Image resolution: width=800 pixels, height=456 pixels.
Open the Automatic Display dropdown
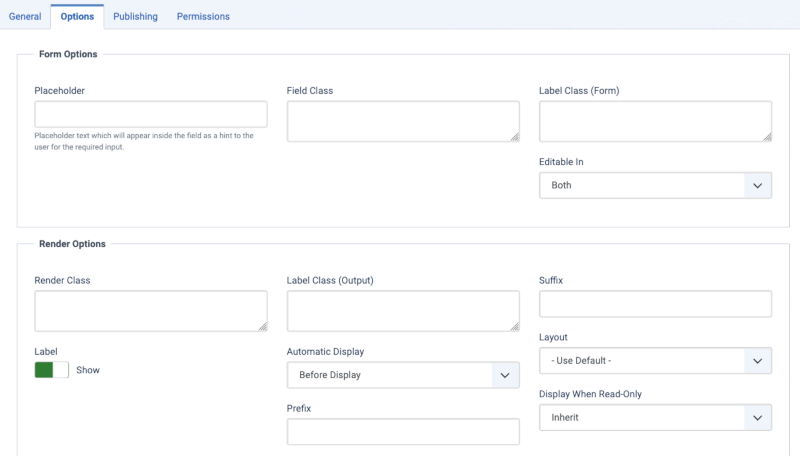tap(403, 375)
